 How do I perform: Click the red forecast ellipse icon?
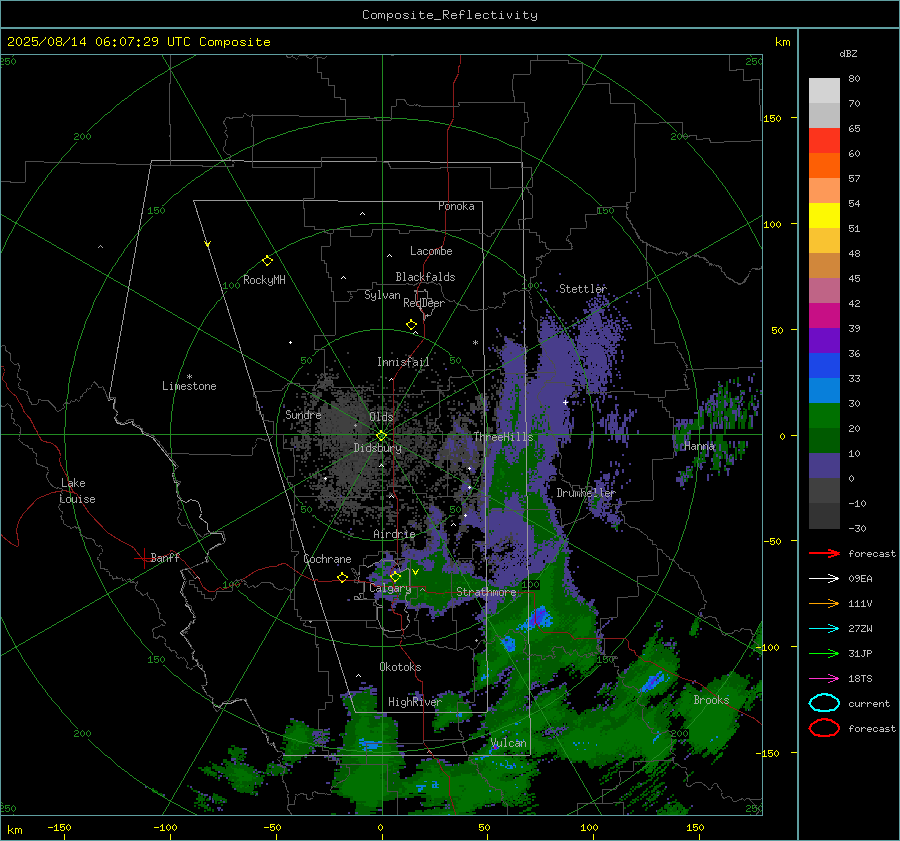(824, 728)
